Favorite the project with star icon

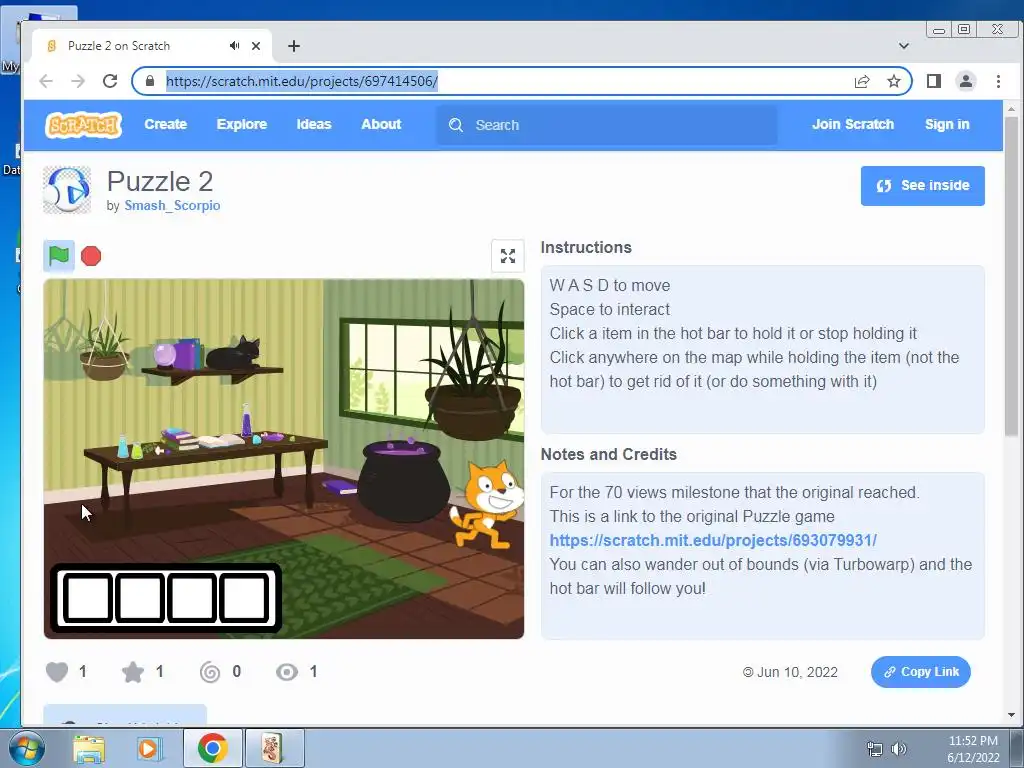point(133,671)
